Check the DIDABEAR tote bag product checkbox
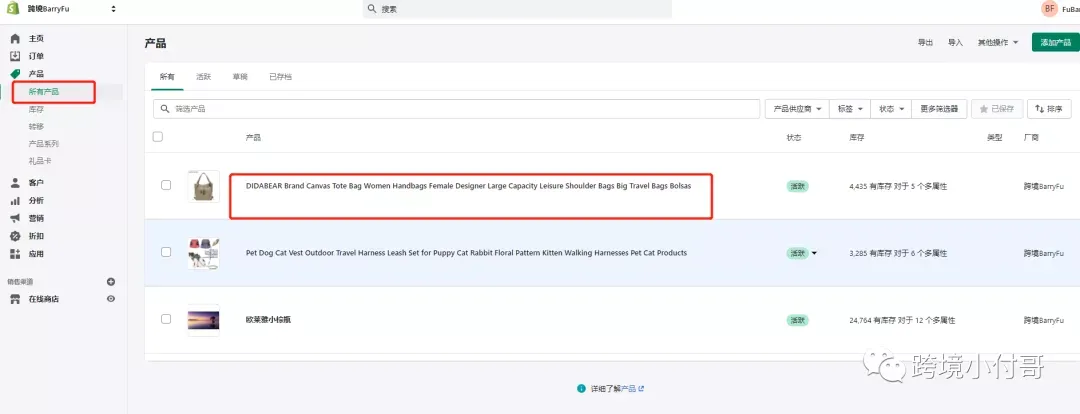This screenshot has width=1080, height=414. 166,185
